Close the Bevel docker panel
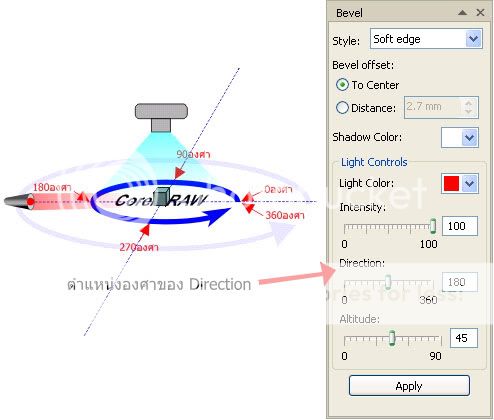 [x=480, y=13]
